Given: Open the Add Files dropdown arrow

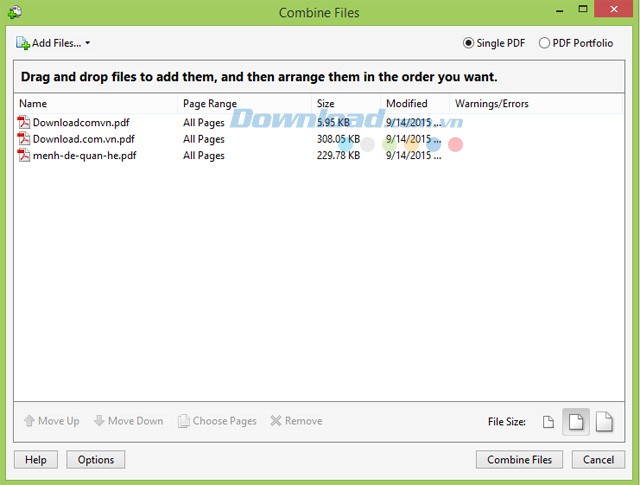Looking at the screenshot, I should tap(88, 44).
